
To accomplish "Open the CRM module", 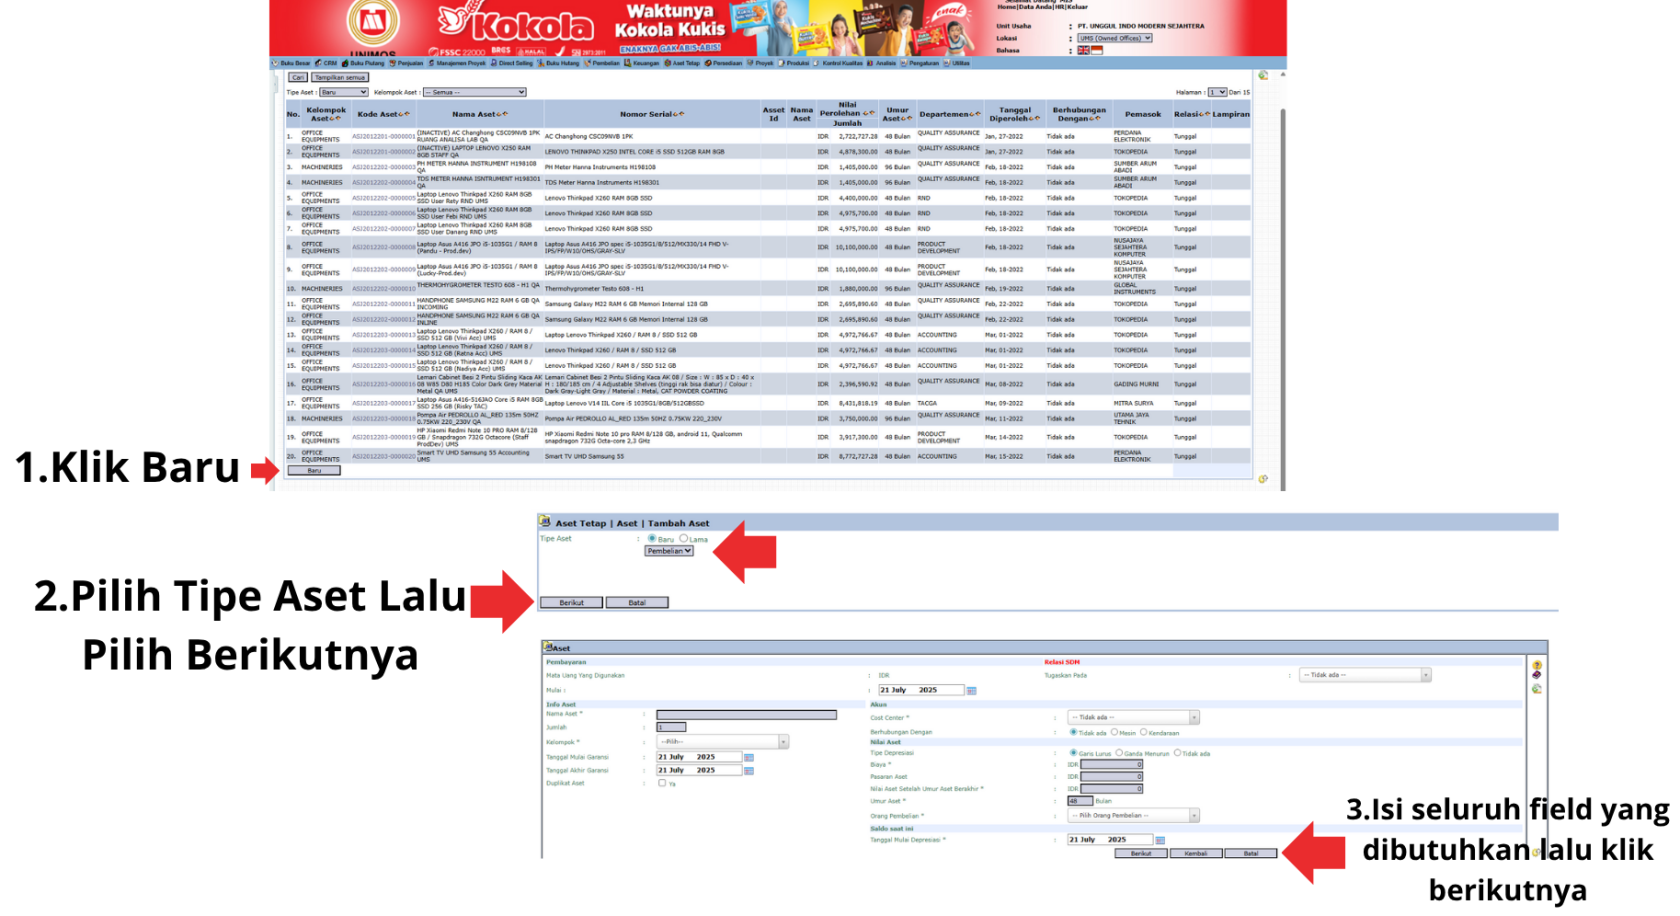I will 328,63.
